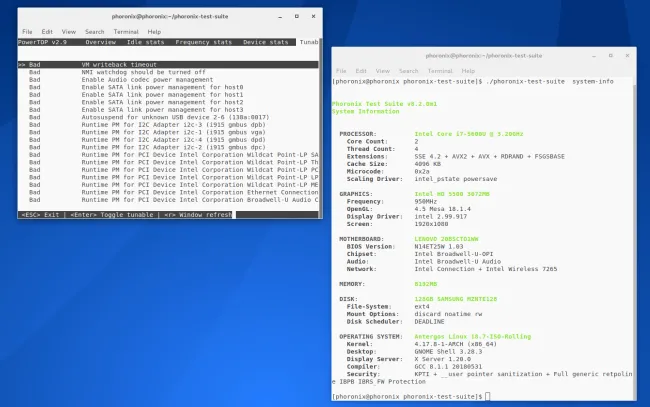Click 'Antergos Linux 18.7-ISO-Rolling' OS value
This screenshot has width=650, height=407.
(473, 337)
